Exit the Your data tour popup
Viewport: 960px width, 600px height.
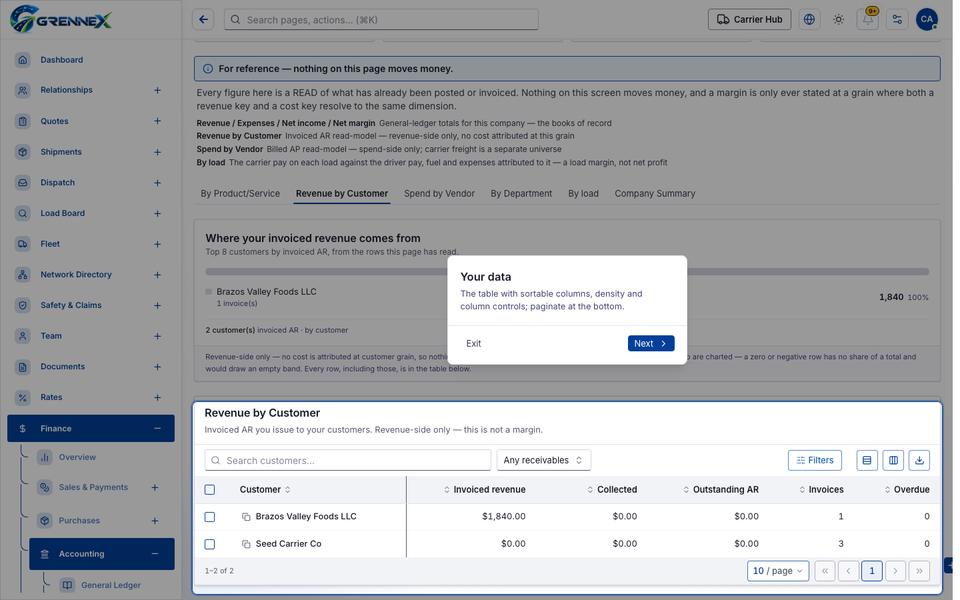[473, 343]
